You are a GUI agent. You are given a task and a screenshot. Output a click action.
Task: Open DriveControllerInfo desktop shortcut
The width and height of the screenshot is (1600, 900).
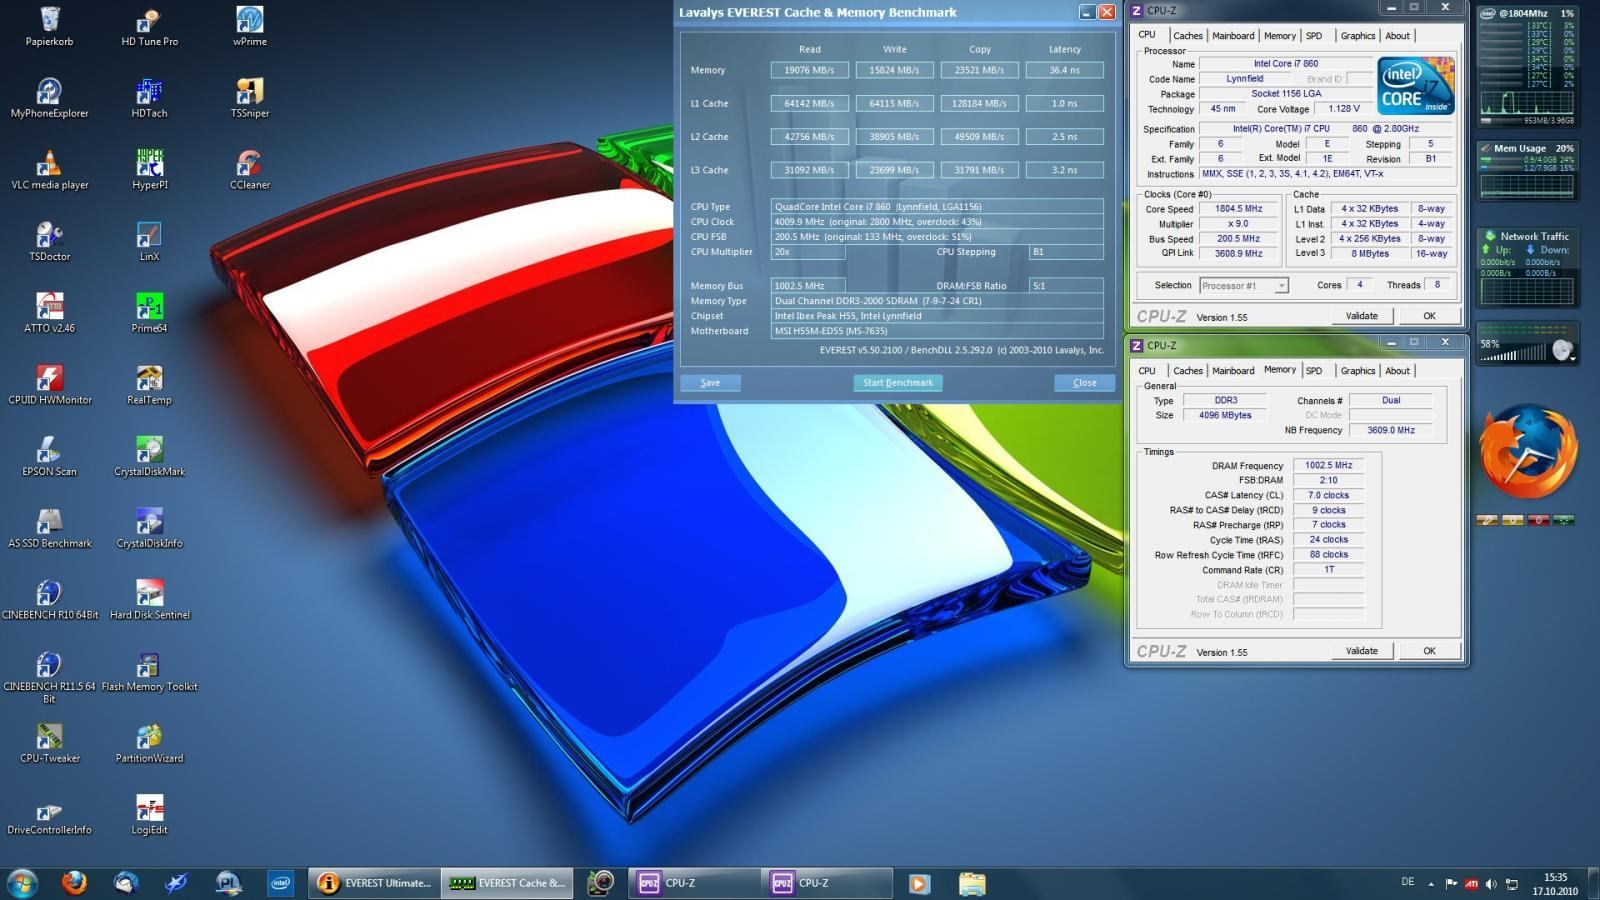coord(49,816)
